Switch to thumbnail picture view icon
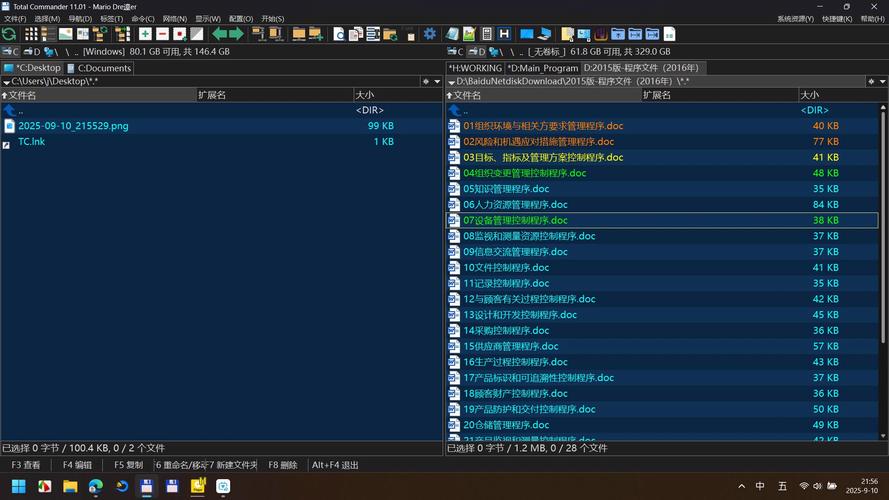This screenshot has width=889, height=500. 66,34
